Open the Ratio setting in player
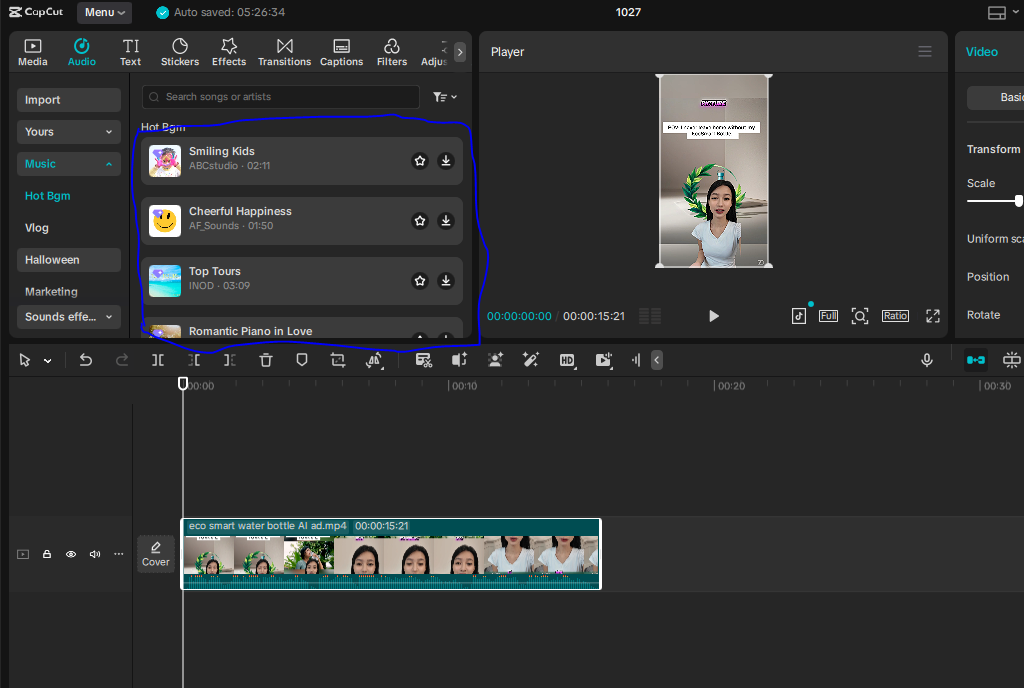Viewport: 1024px width, 688px height. pyautogui.click(x=895, y=316)
